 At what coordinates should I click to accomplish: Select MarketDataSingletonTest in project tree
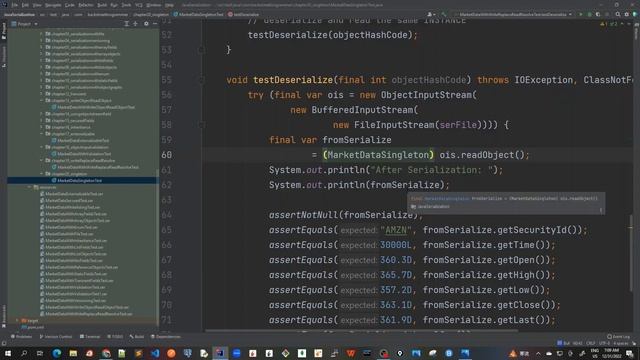tap(79, 180)
